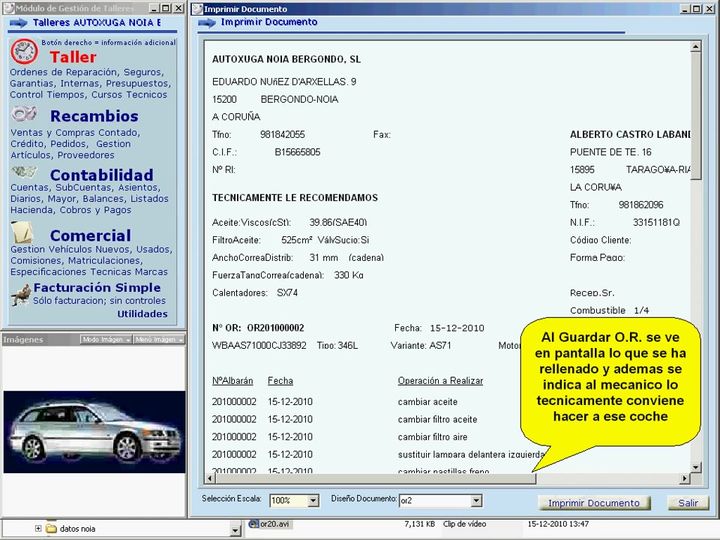Click the Clip de vídeo file type
The width and height of the screenshot is (720, 540).
[464, 524]
